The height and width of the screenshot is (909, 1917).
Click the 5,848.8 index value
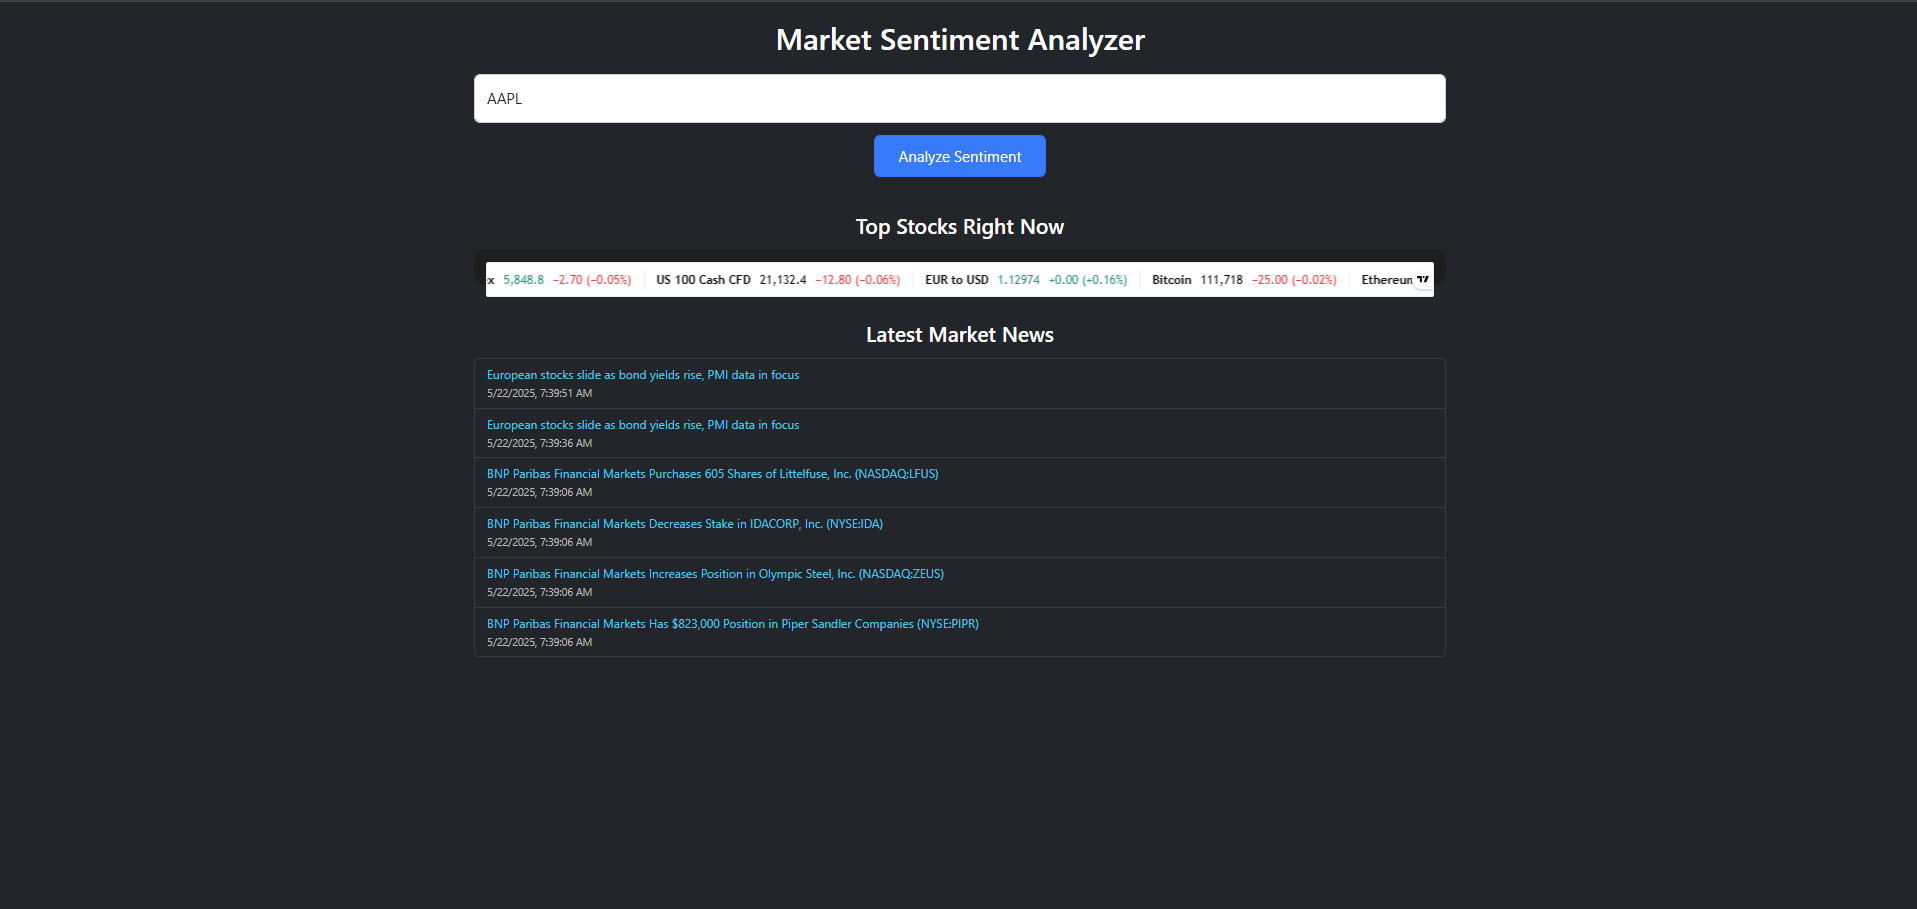523,280
